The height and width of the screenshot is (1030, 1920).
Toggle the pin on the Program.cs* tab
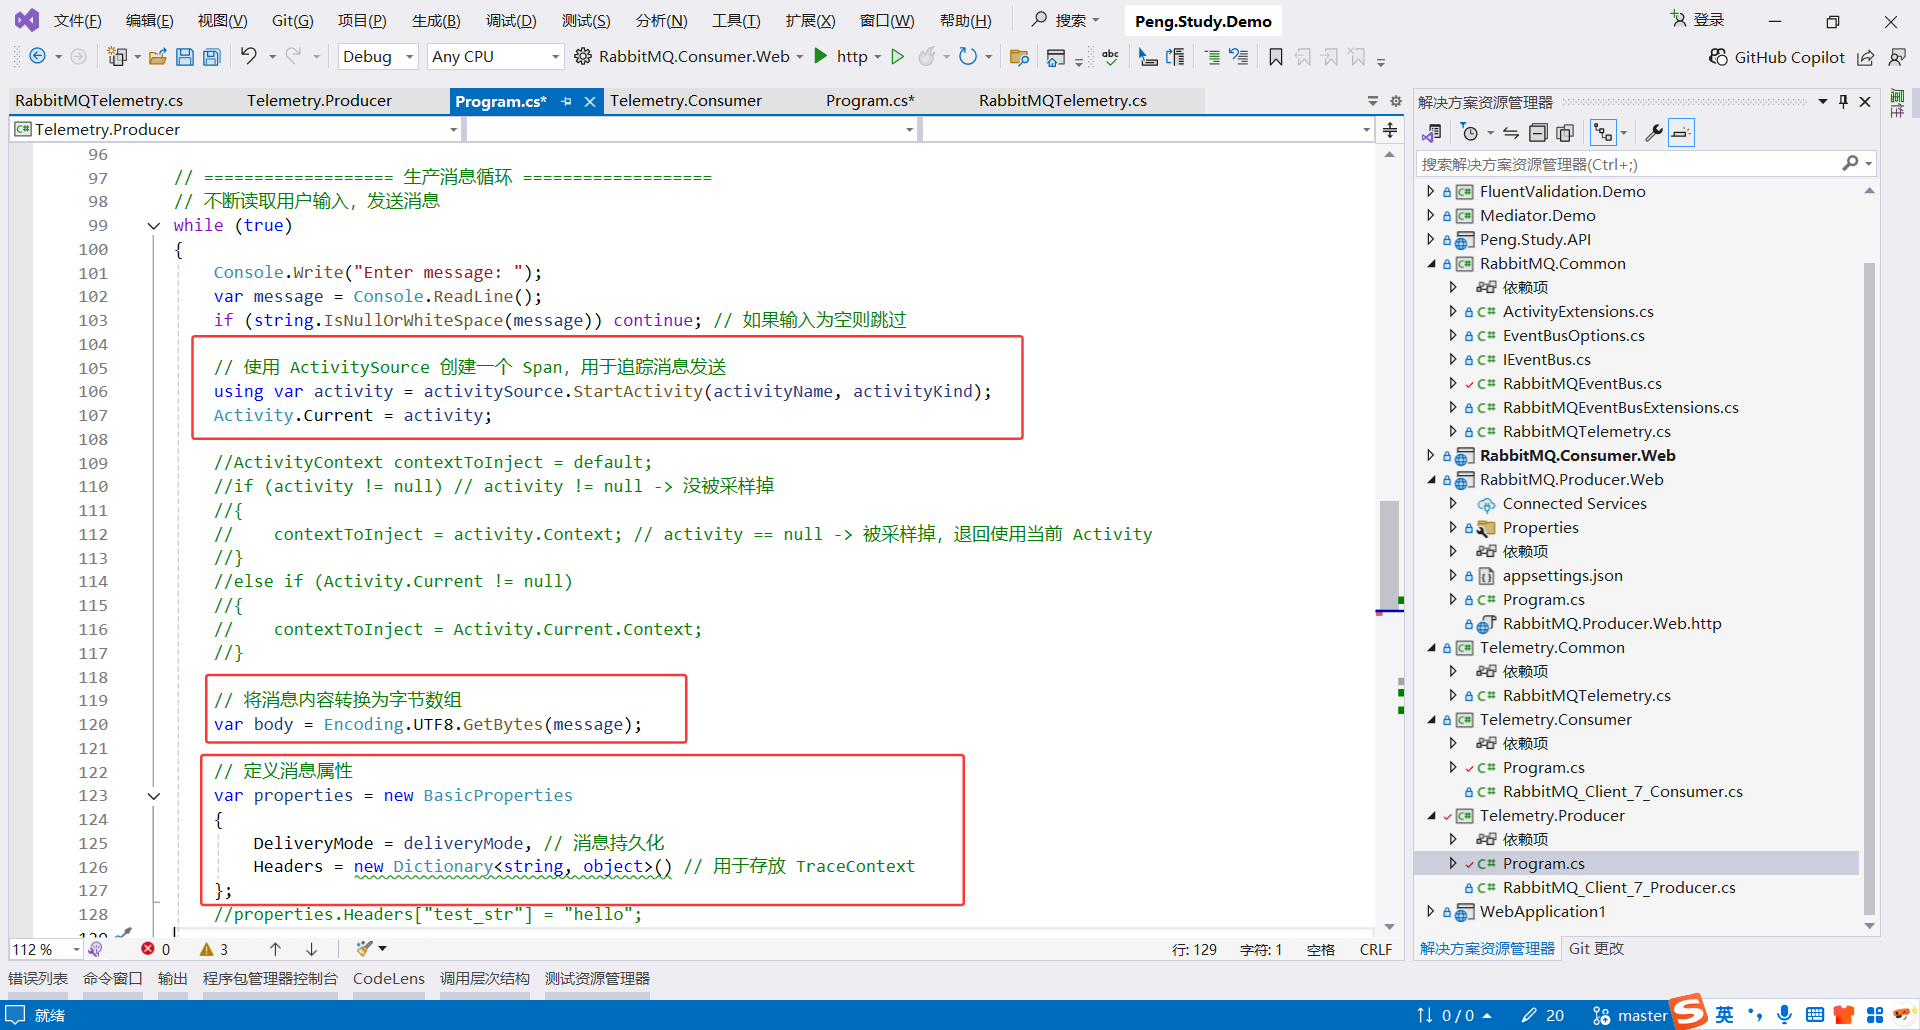[567, 102]
